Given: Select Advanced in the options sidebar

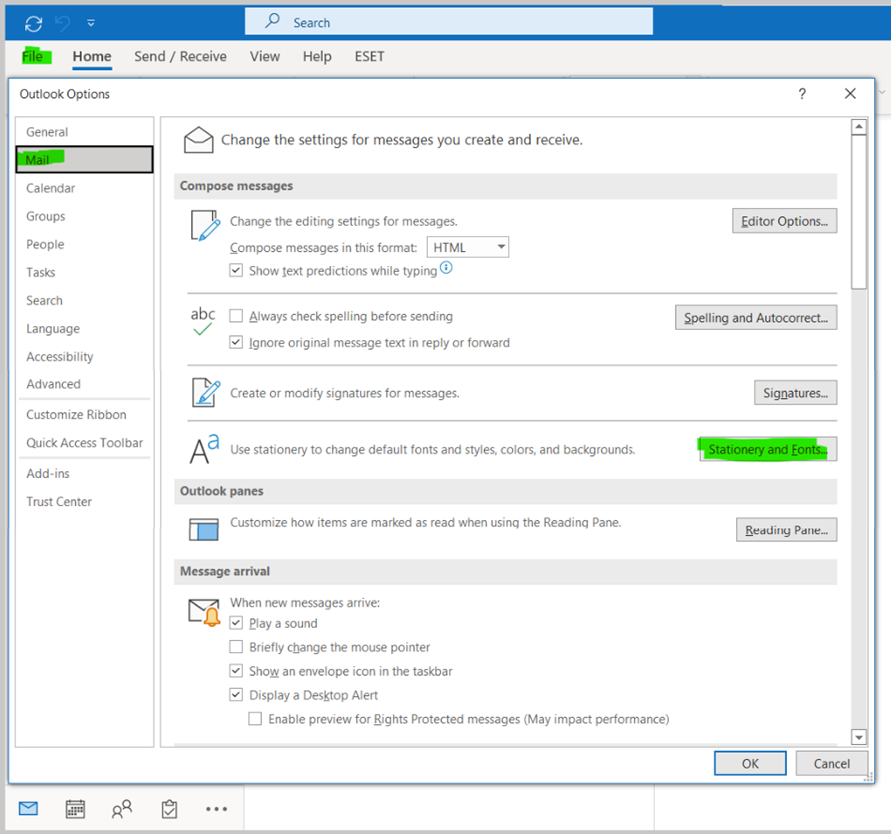Looking at the screenshot, I should pos(53,384).
